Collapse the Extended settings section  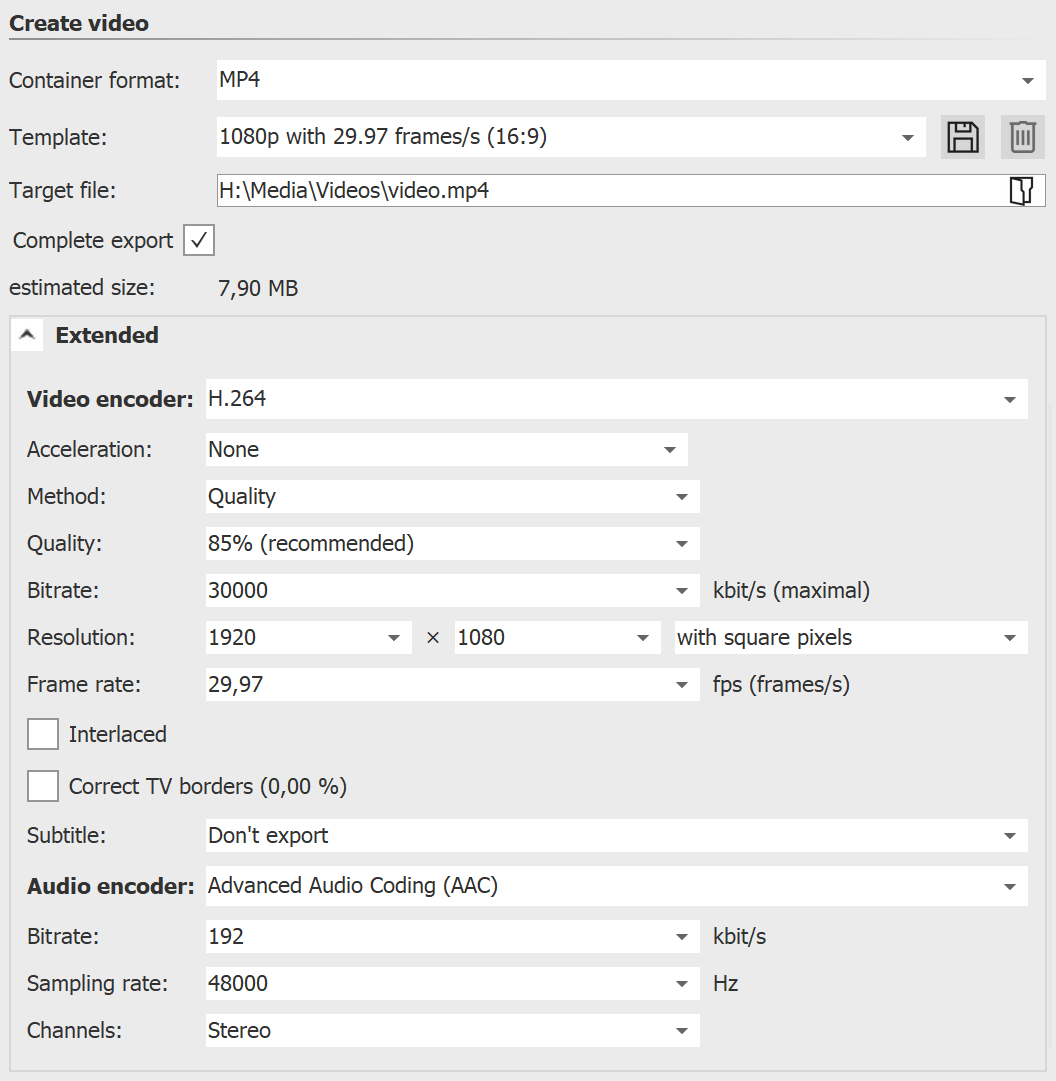(x=27, y=335)
